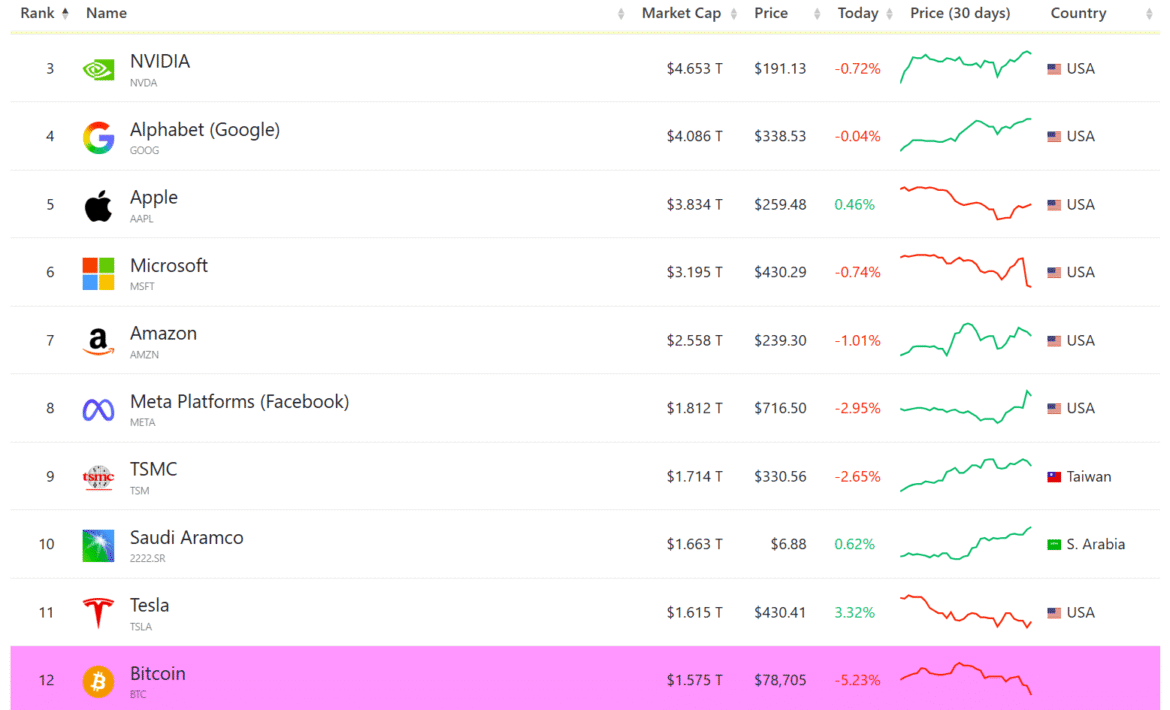Click the Google G logo
Image resolution: width=1170 pixels, height=710 pixels.
(97, 136)
